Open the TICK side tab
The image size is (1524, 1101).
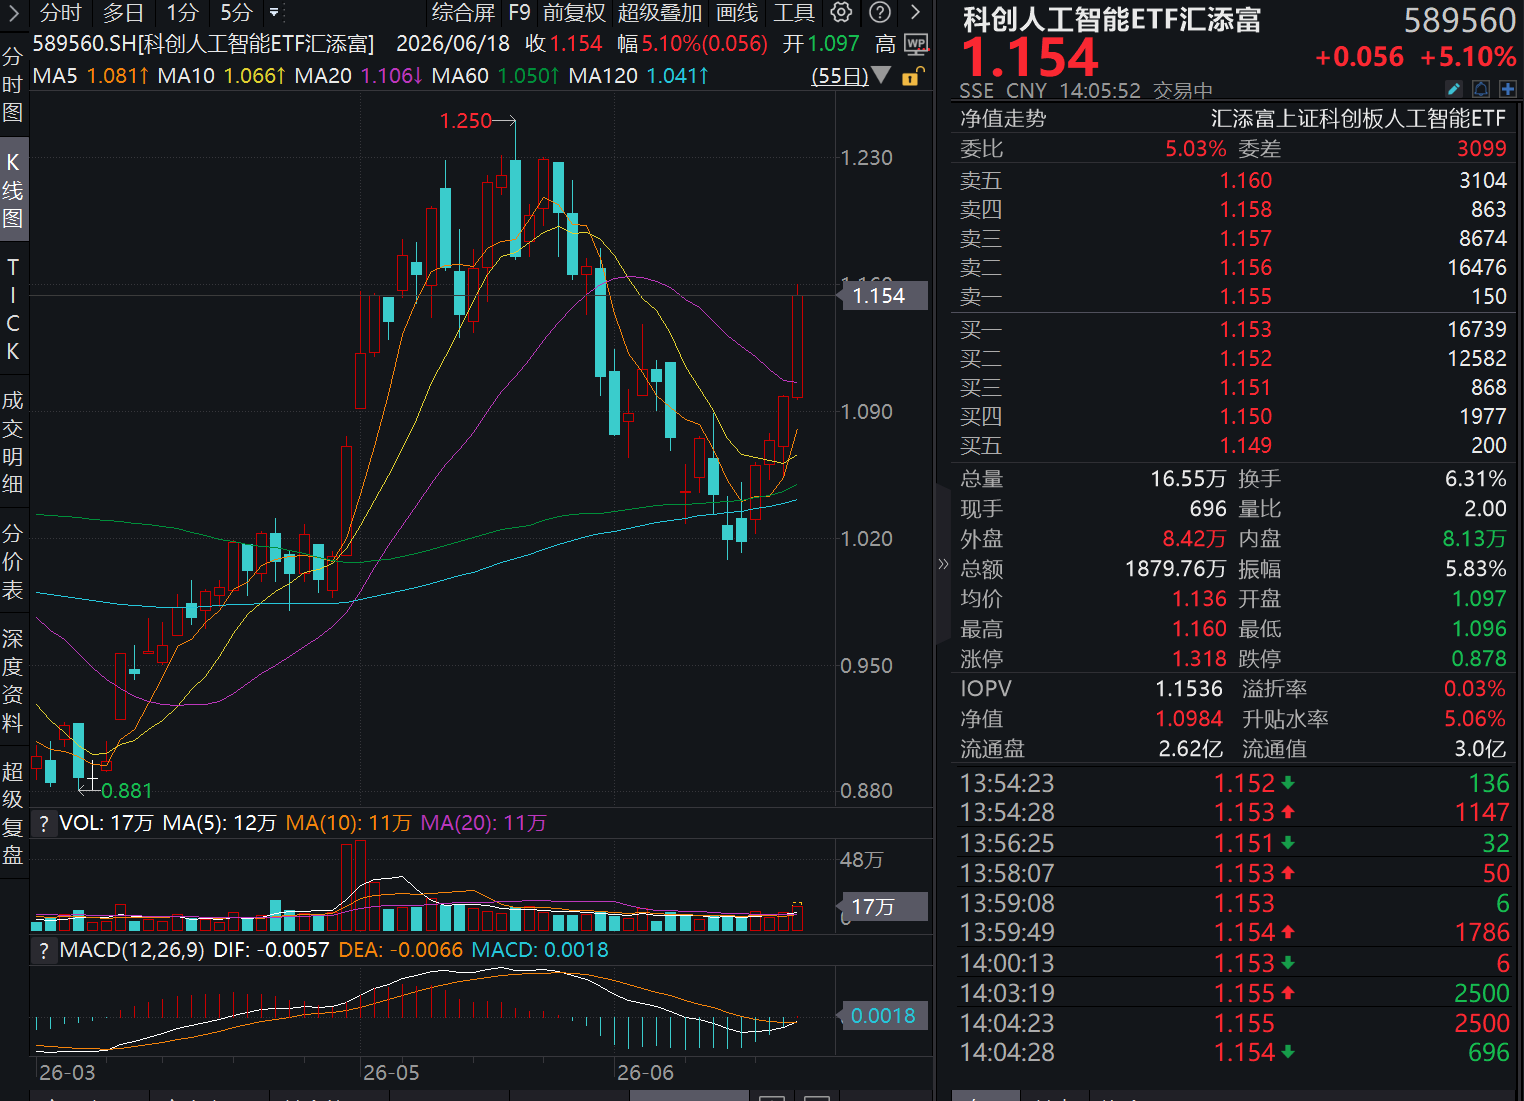(x=13, y=309)
